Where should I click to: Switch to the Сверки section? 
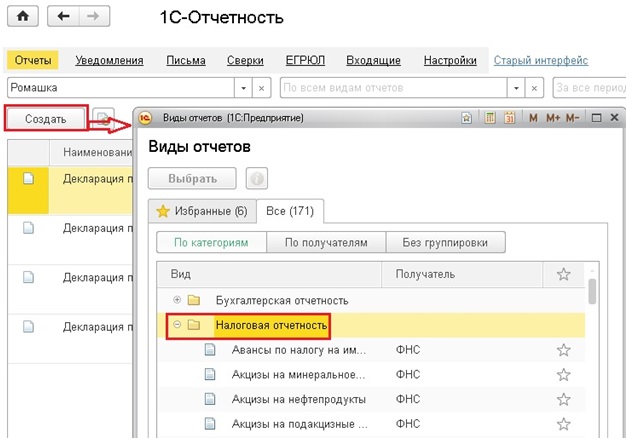pos(245,60)
